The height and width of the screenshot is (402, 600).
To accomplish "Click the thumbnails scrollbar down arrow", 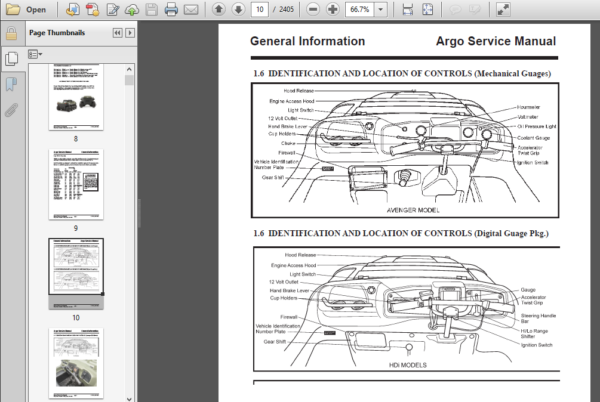I will click(x=129, y=398).
